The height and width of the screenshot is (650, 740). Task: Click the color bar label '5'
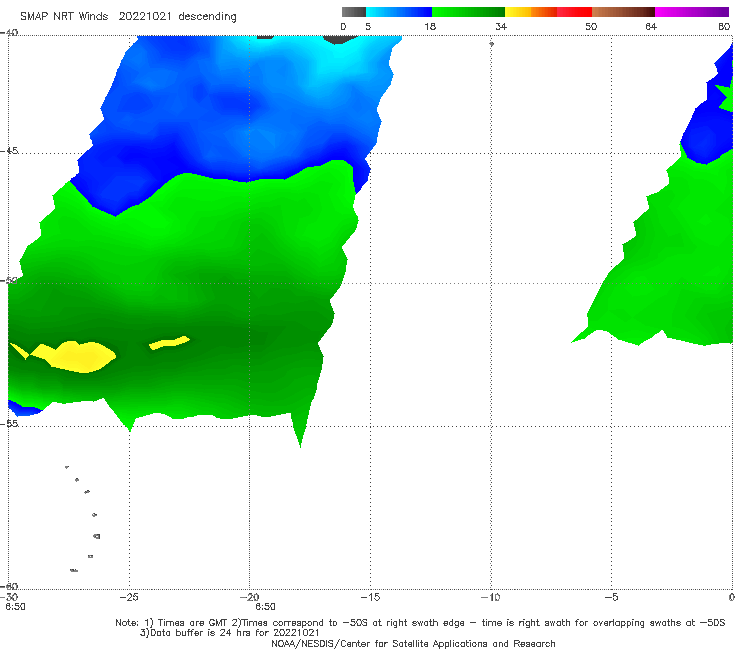point(368,26)
